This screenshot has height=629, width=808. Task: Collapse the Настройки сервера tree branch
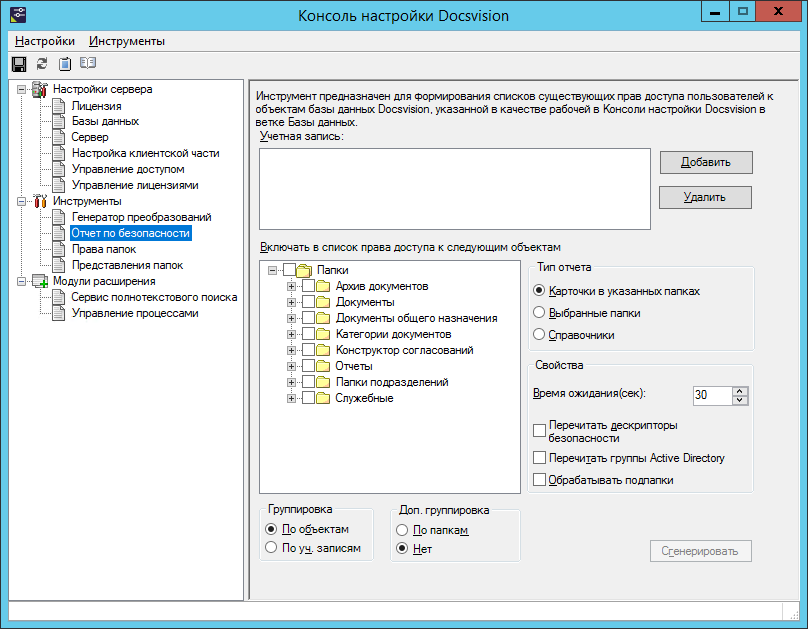click(x=22, y=90)
